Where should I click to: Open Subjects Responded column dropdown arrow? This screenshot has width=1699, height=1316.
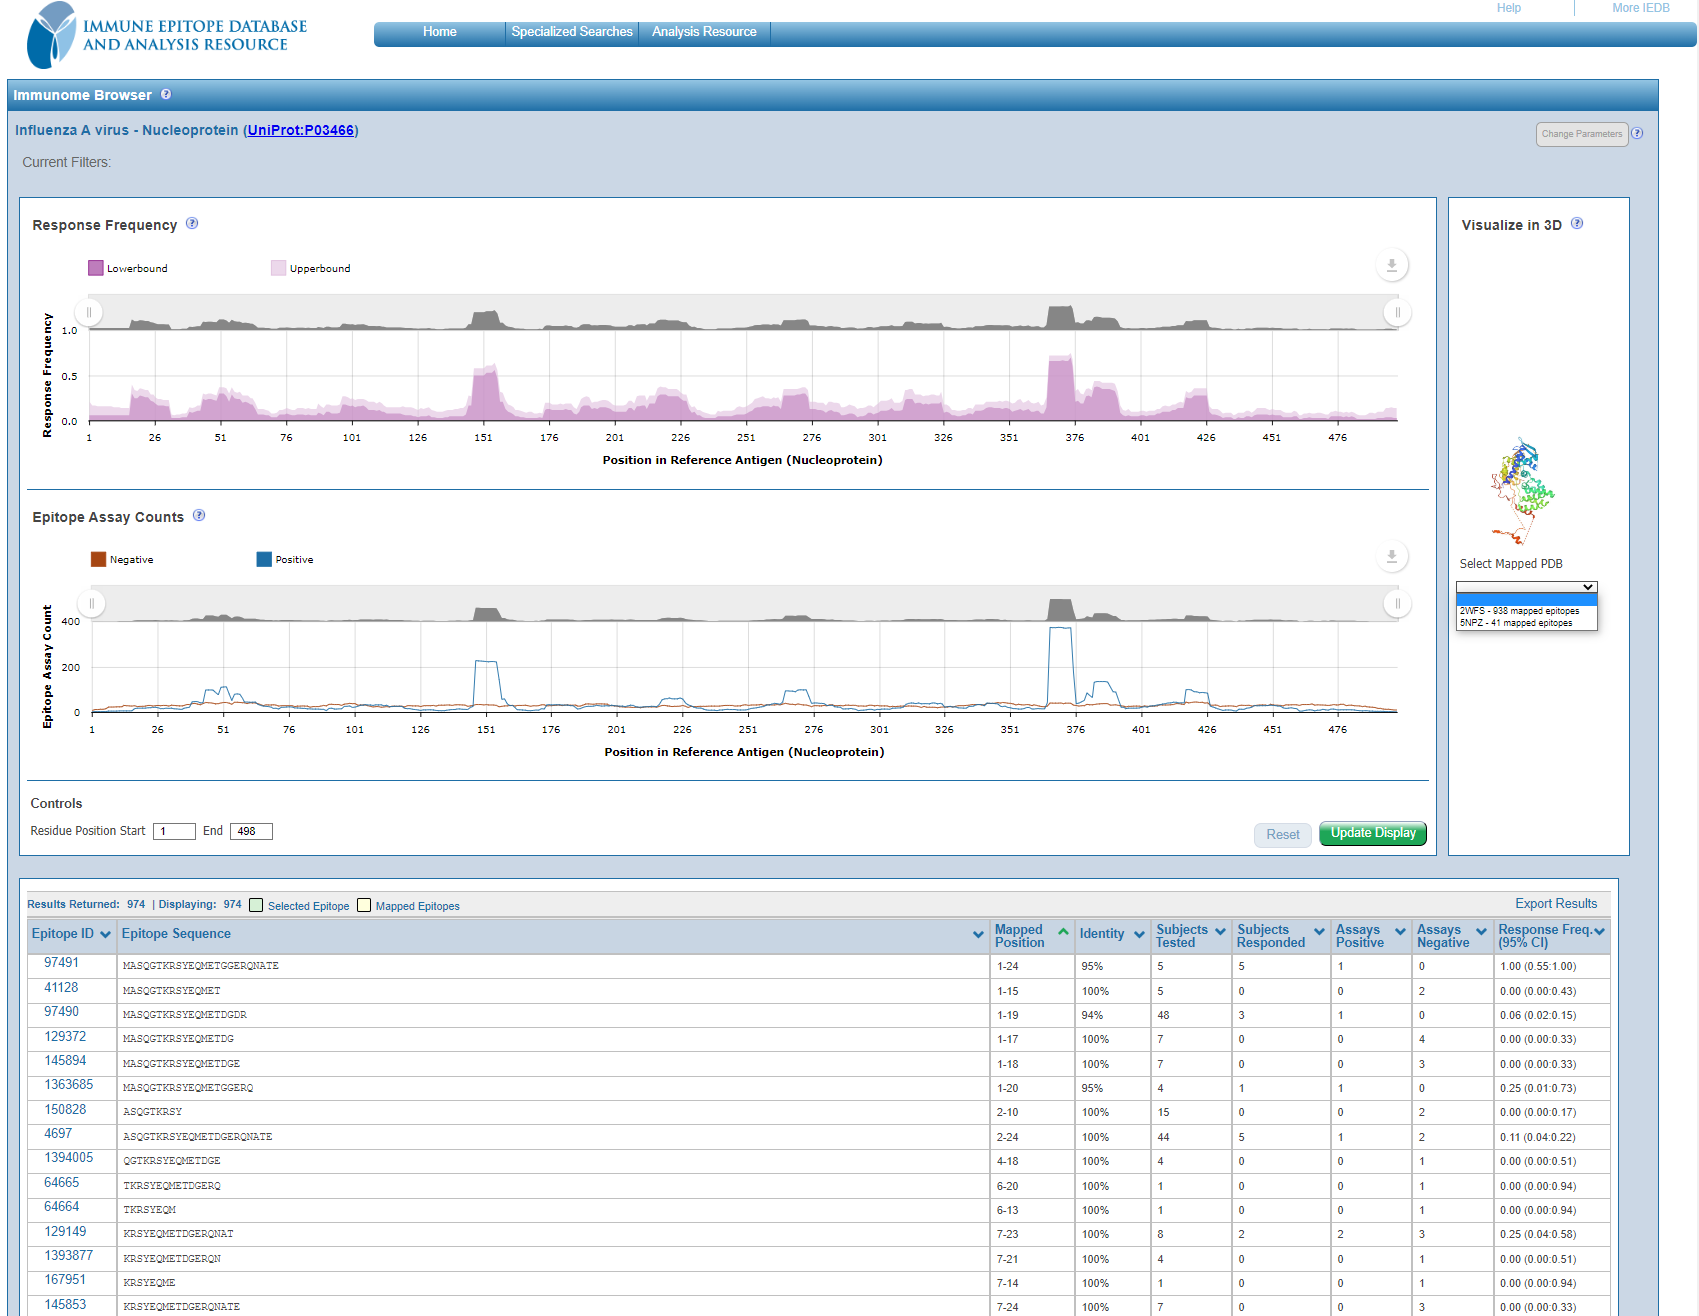click(1319, 932)
